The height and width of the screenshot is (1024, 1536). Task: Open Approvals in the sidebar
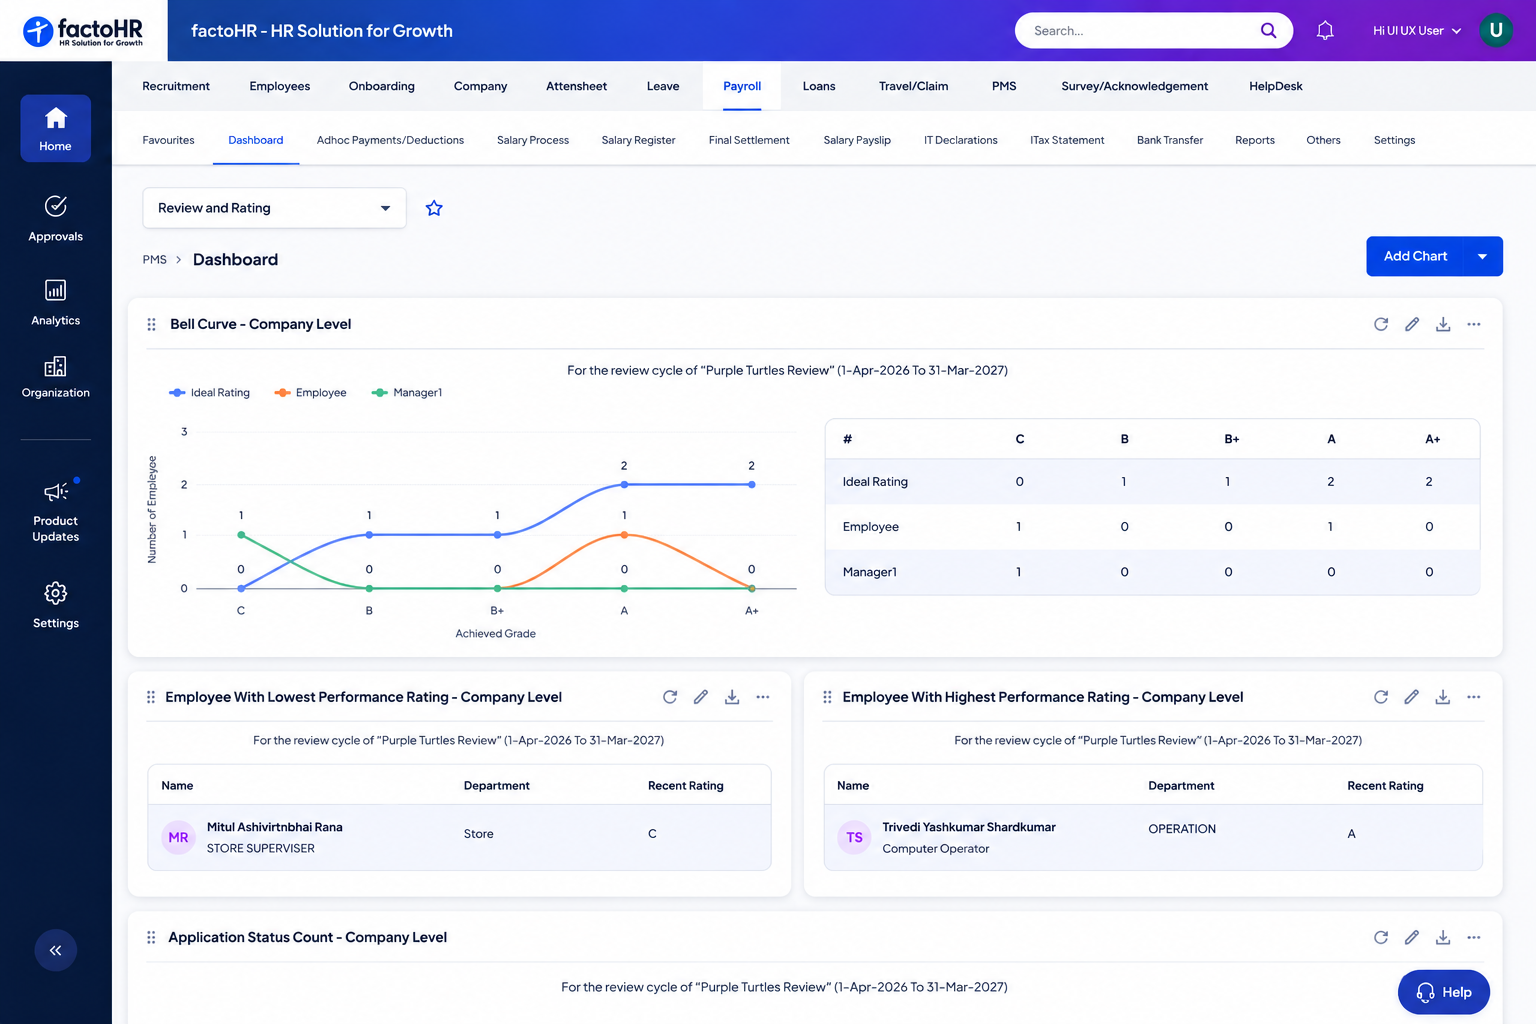pos(55,219)
